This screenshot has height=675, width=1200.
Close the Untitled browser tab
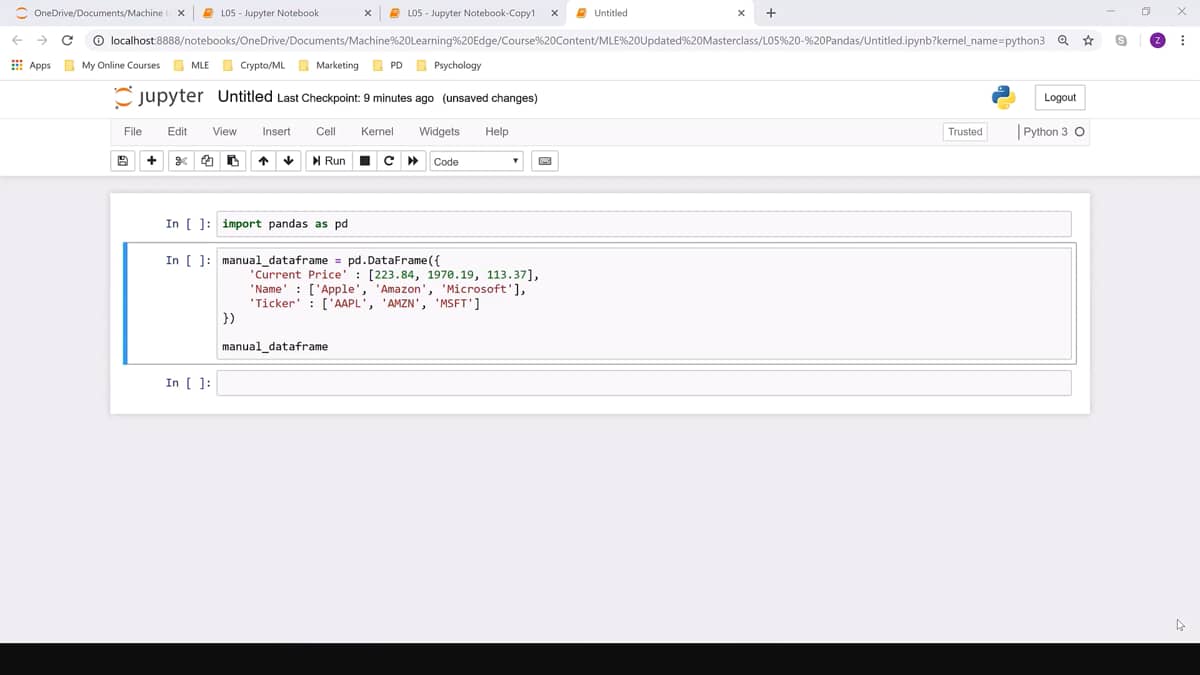741,13
